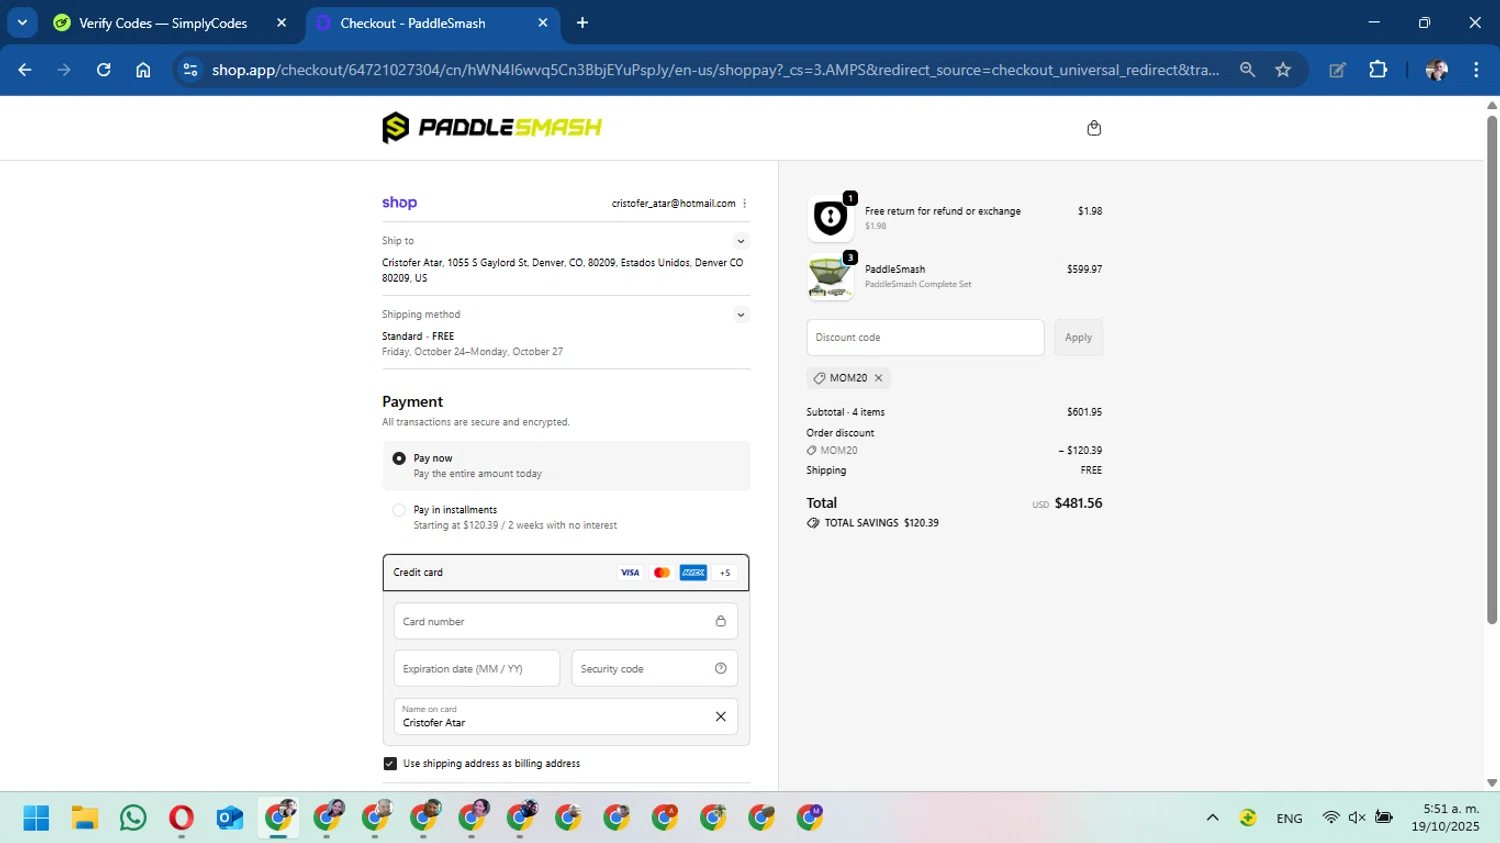
Task: Focus the Expiration date field
Action: (477, 669)
